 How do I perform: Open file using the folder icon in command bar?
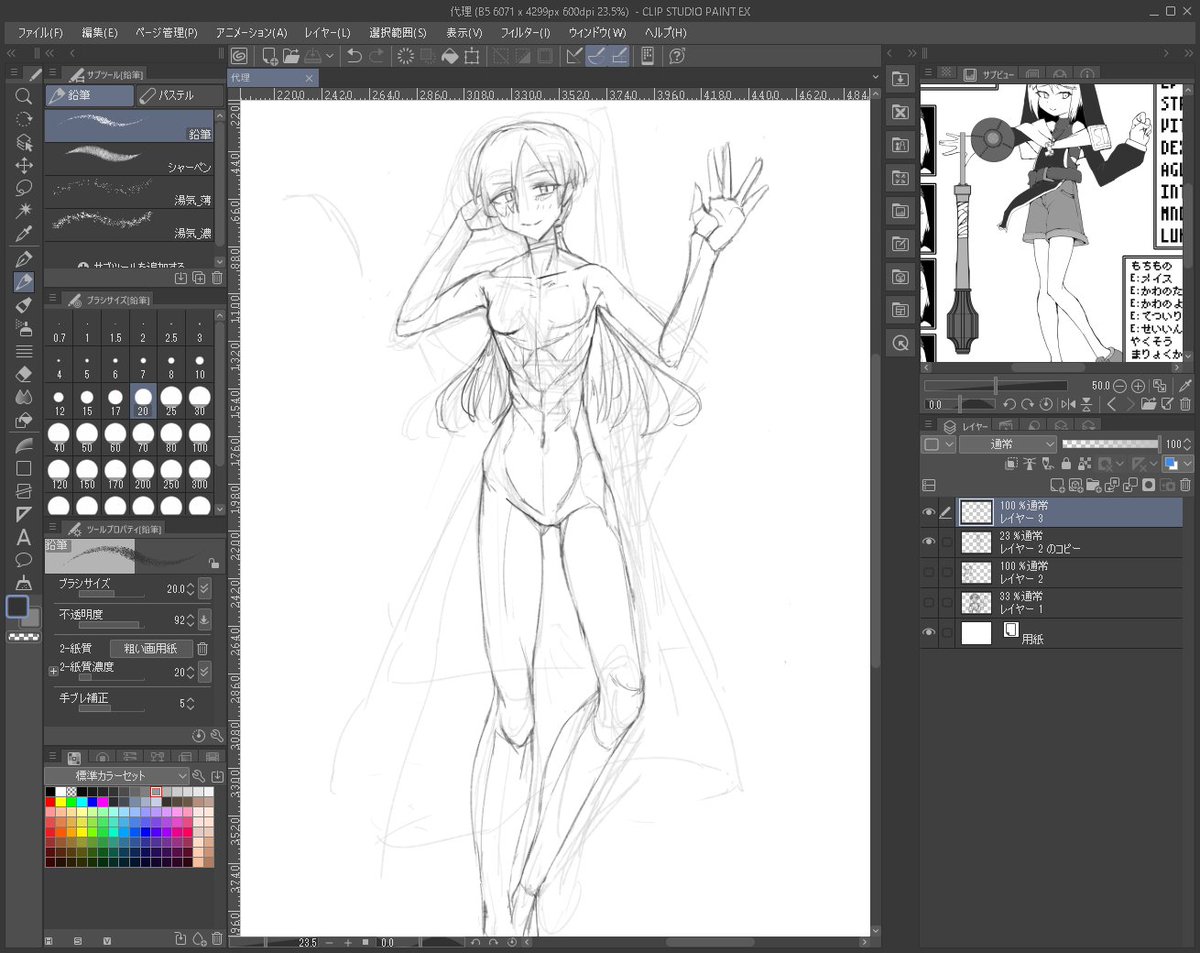pos(291,56)
